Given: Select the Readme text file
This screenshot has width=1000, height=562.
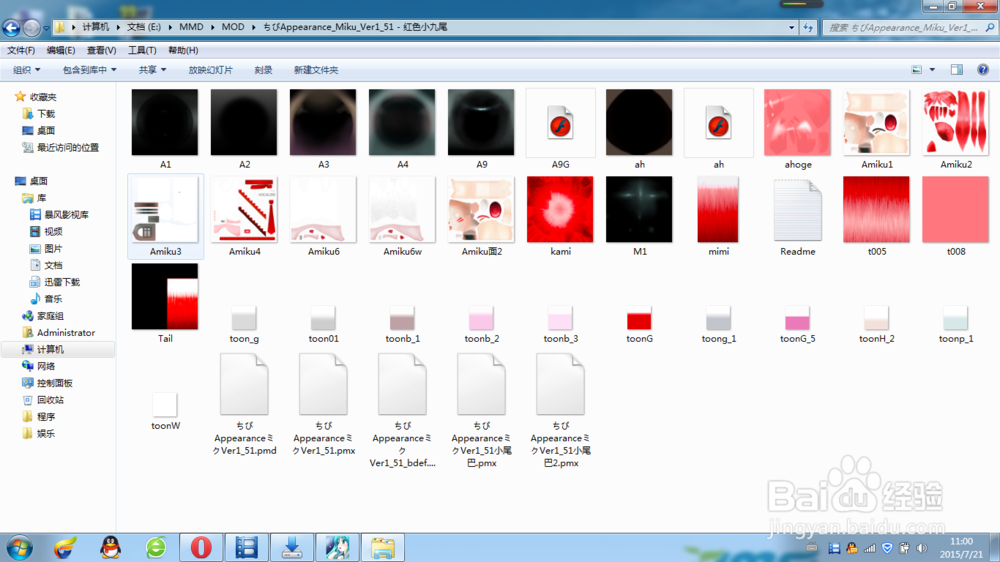Looking at the screenshot, I should [x=797, y=211].
